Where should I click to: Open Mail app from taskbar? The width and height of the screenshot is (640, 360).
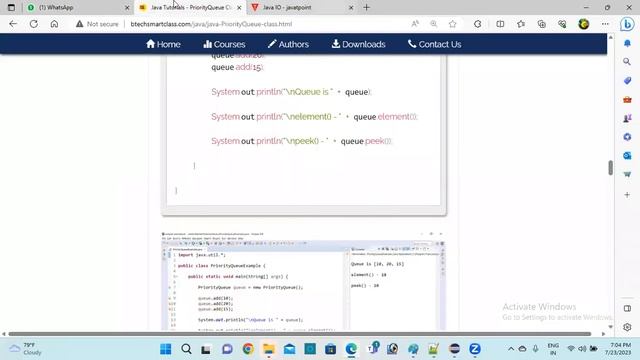pyautogui.click(x=289, y=349)
